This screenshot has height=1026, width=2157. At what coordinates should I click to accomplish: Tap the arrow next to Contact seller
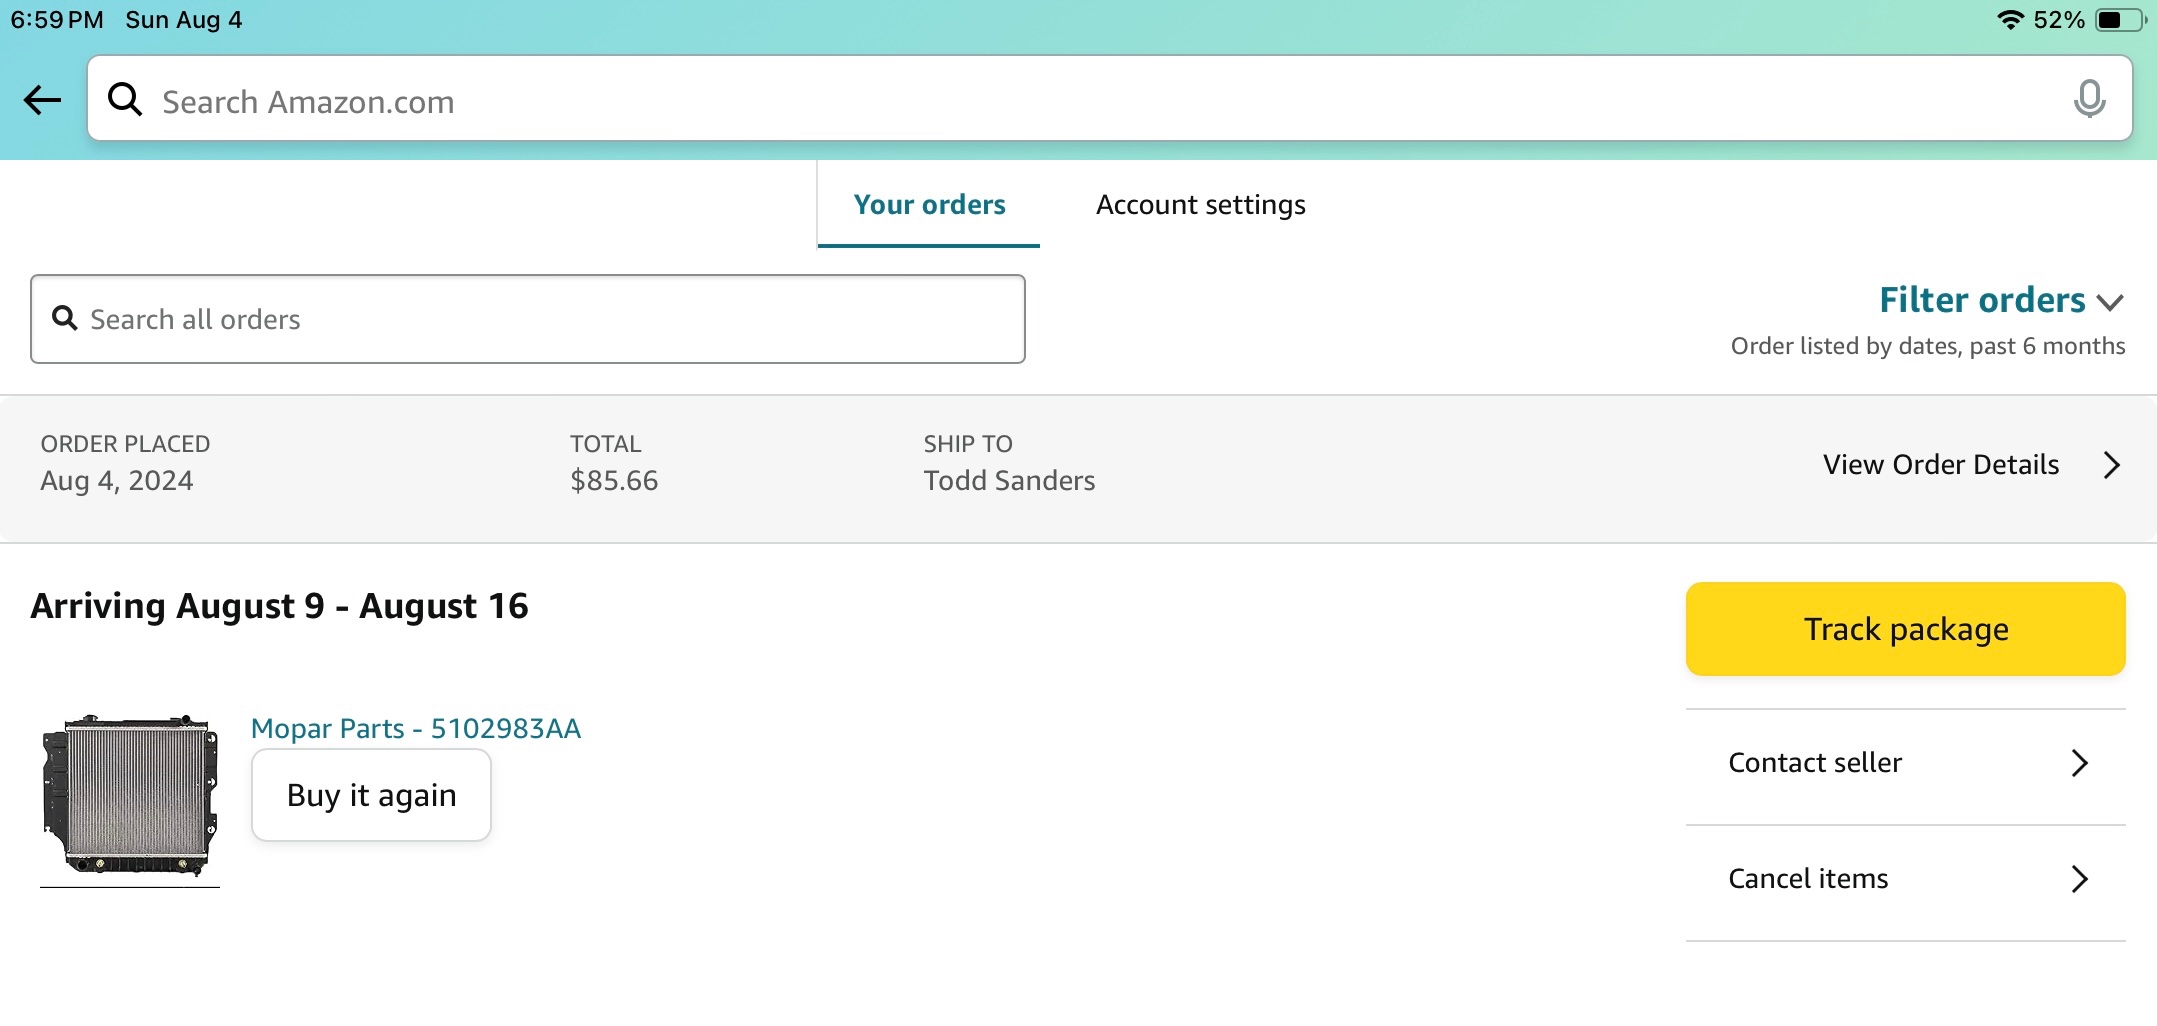(x=2079, y=763)
